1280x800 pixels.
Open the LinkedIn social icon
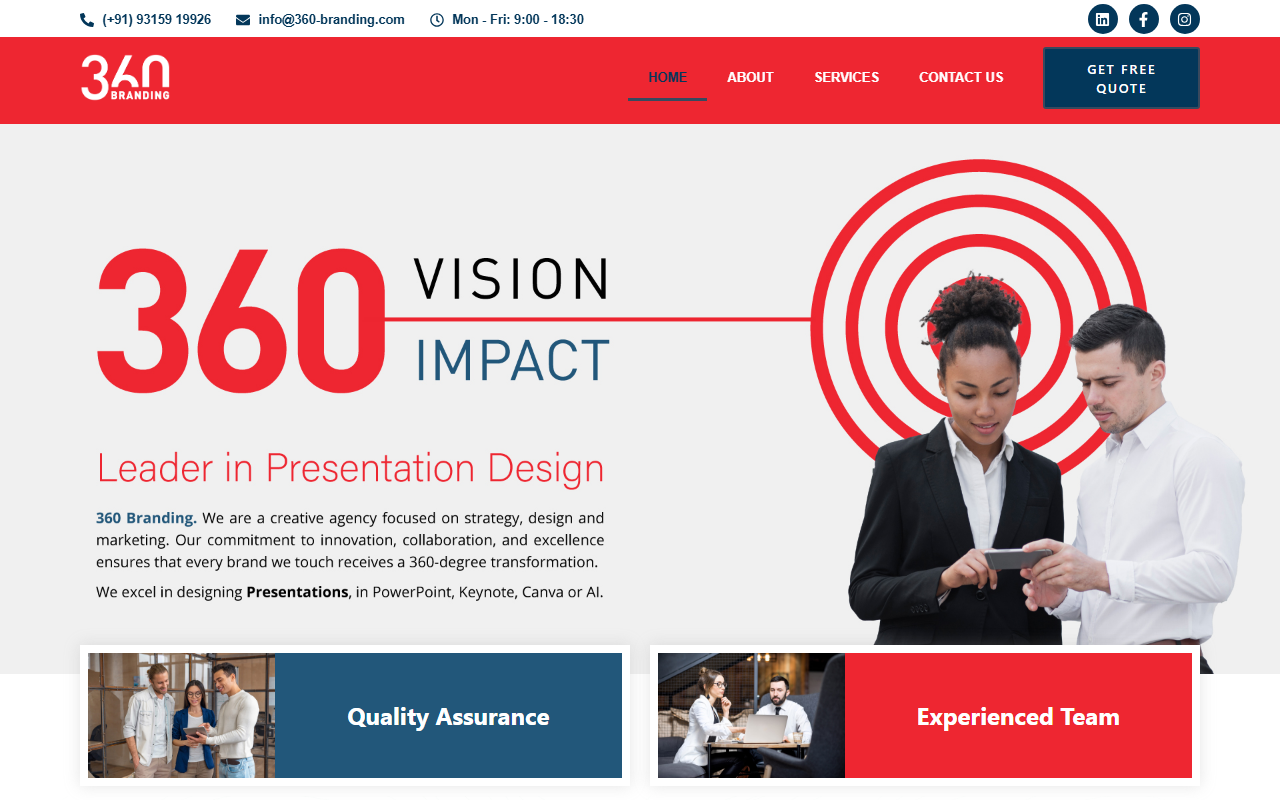click(x=1103, y=19)
